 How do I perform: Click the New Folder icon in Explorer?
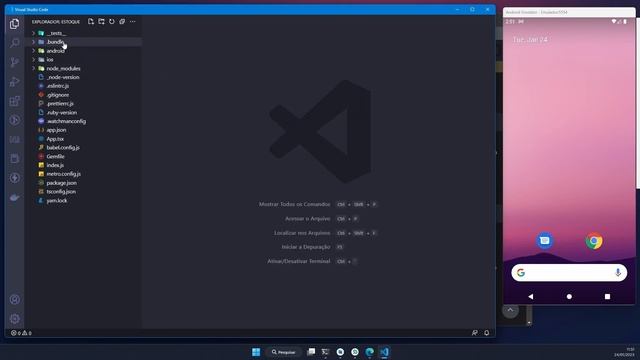coord(101,22)
